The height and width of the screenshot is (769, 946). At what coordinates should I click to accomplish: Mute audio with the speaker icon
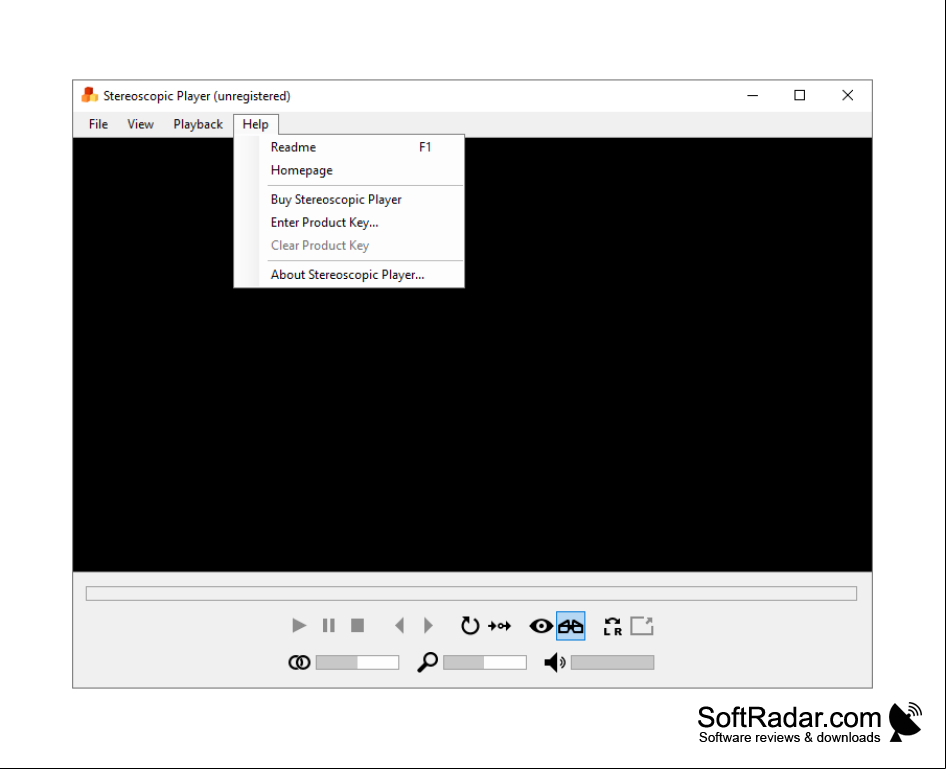(x=555, y=663)
